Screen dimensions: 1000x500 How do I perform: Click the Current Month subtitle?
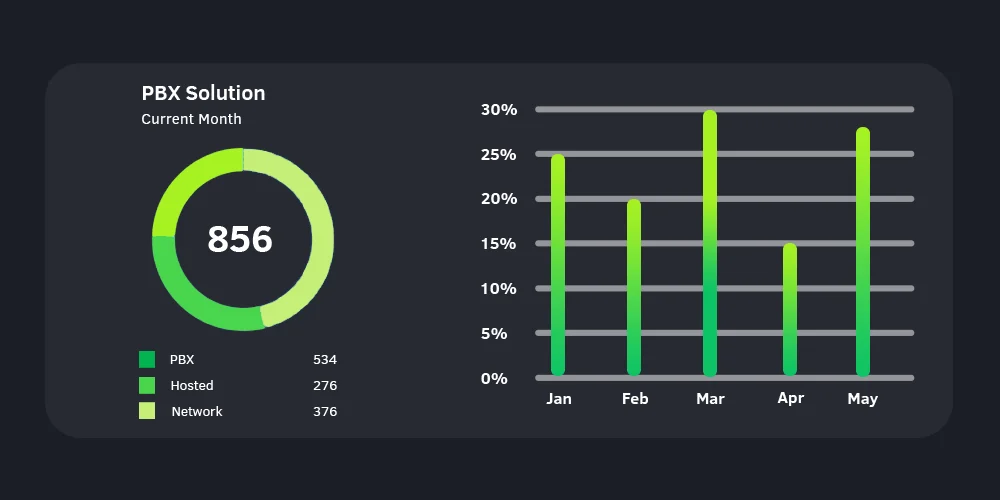point(191,119)
